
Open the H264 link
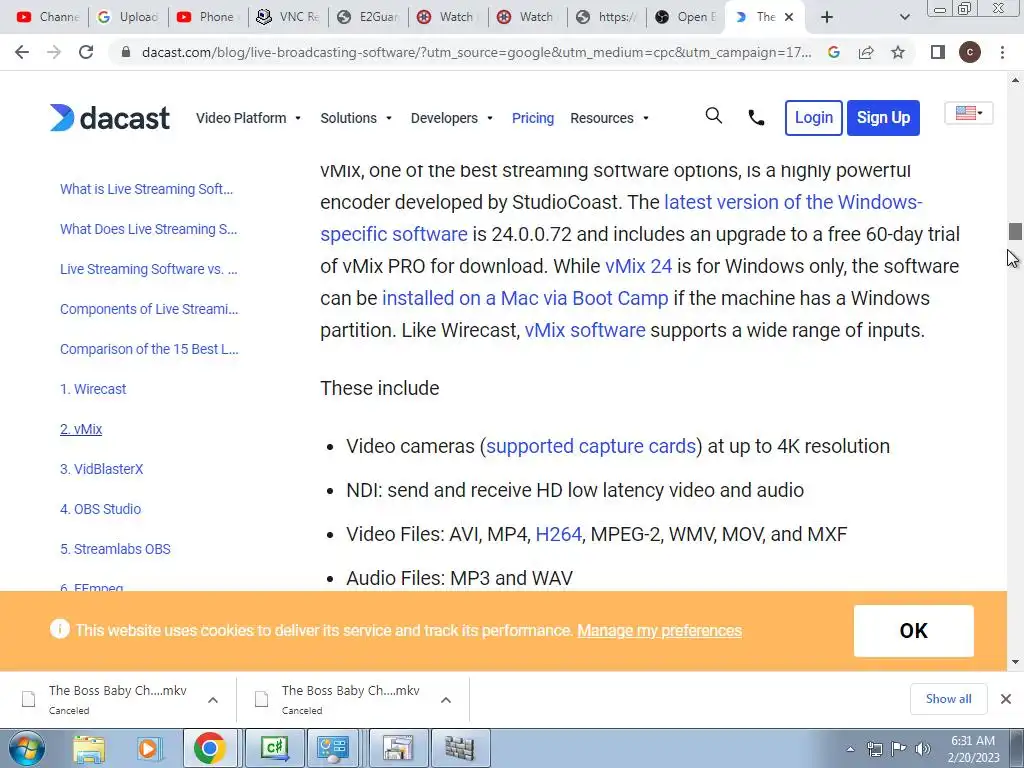tap(558, 534)
